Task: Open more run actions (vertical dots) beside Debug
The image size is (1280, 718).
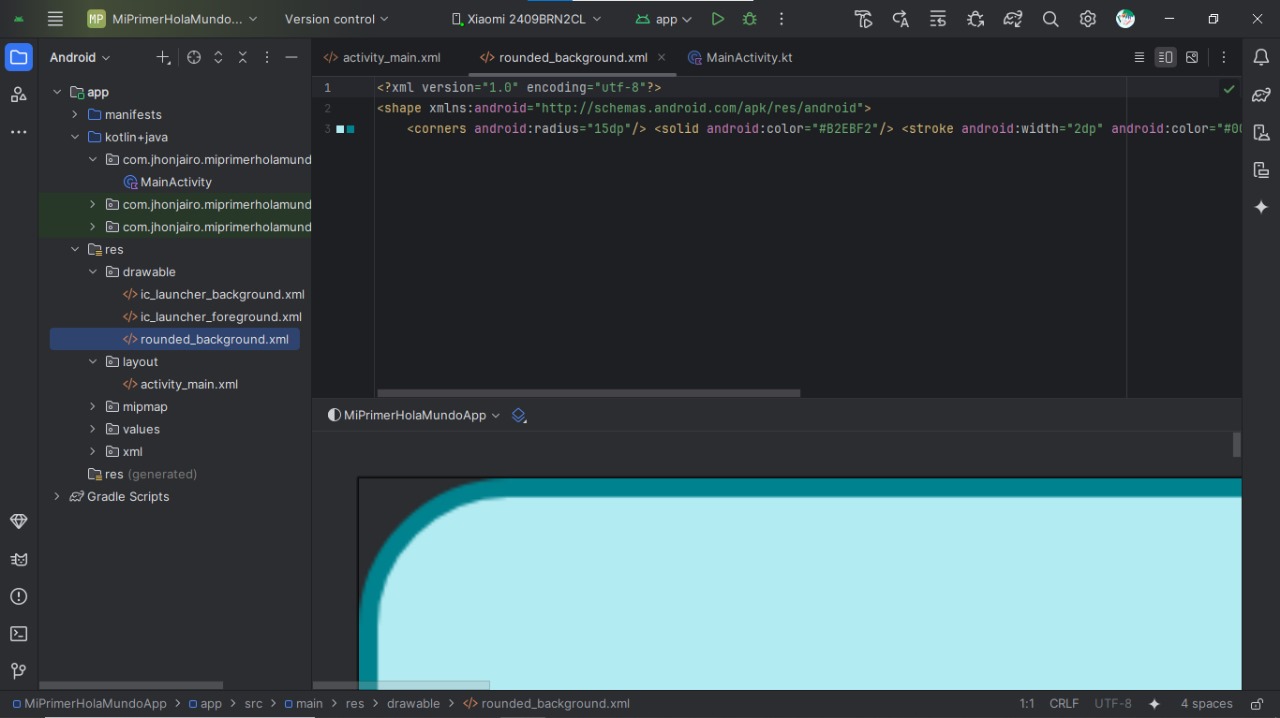Action: (x=781, y=19)
